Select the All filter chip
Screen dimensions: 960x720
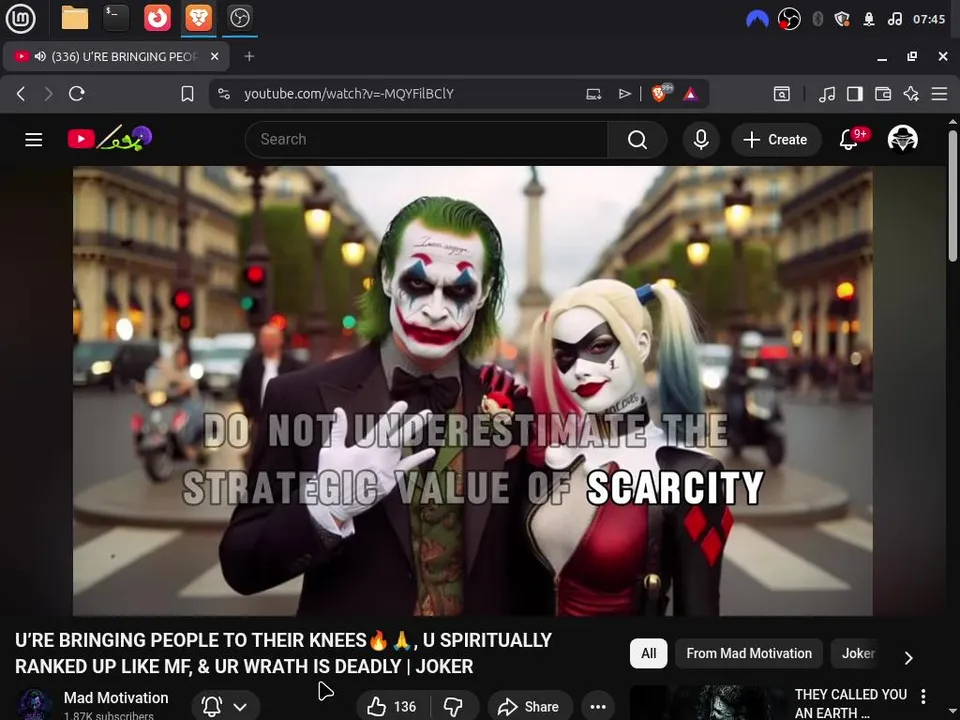[x=648, y=653]
